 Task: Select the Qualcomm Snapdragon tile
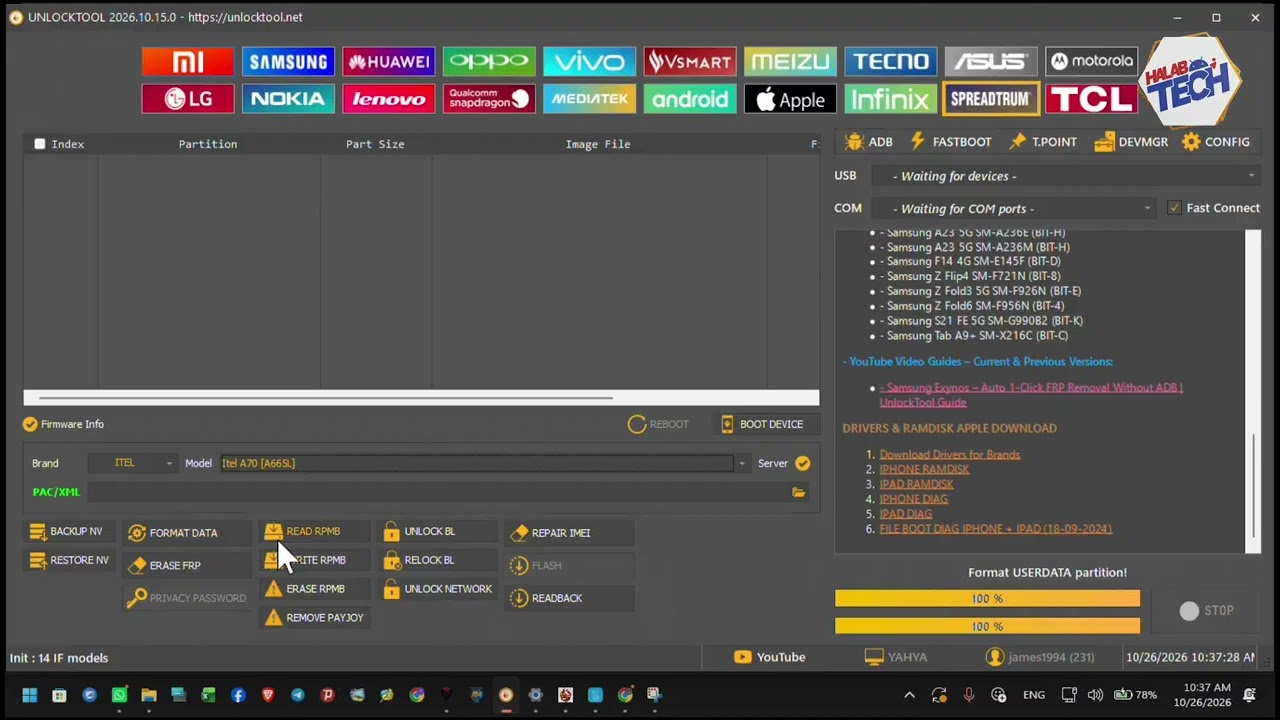tap(489, 99)
